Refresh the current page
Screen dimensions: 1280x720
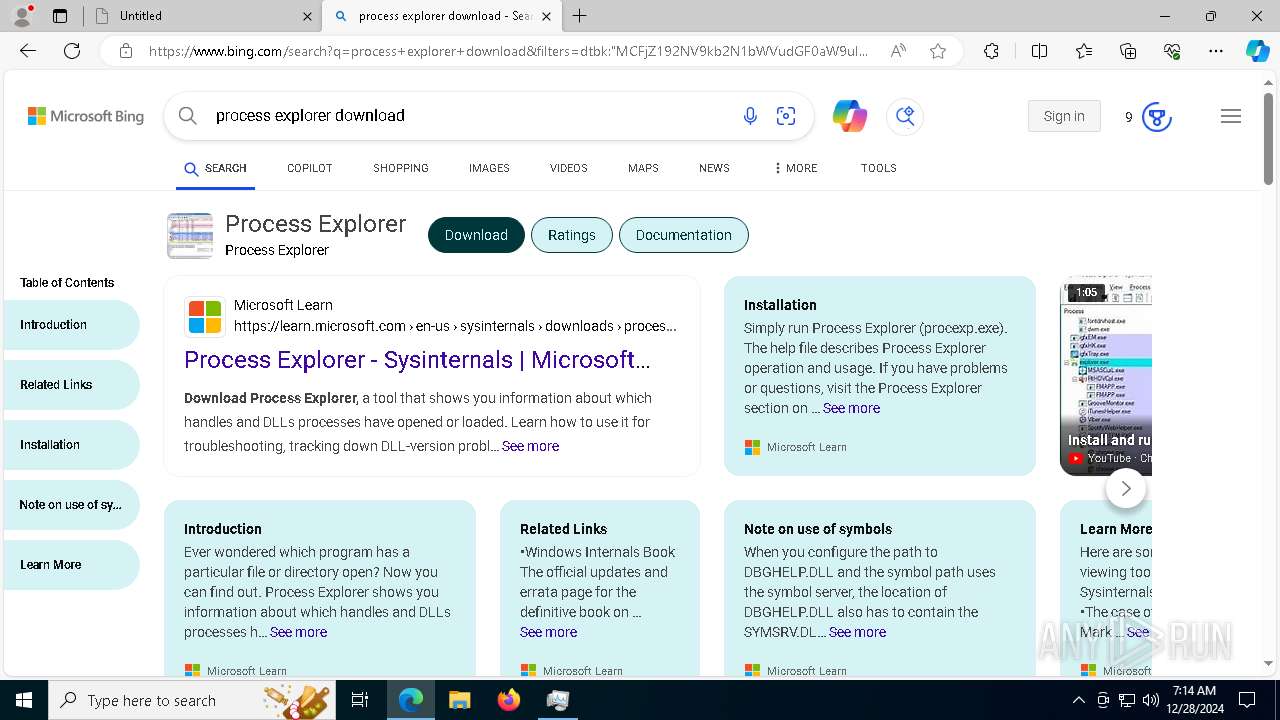click(72, 51)
